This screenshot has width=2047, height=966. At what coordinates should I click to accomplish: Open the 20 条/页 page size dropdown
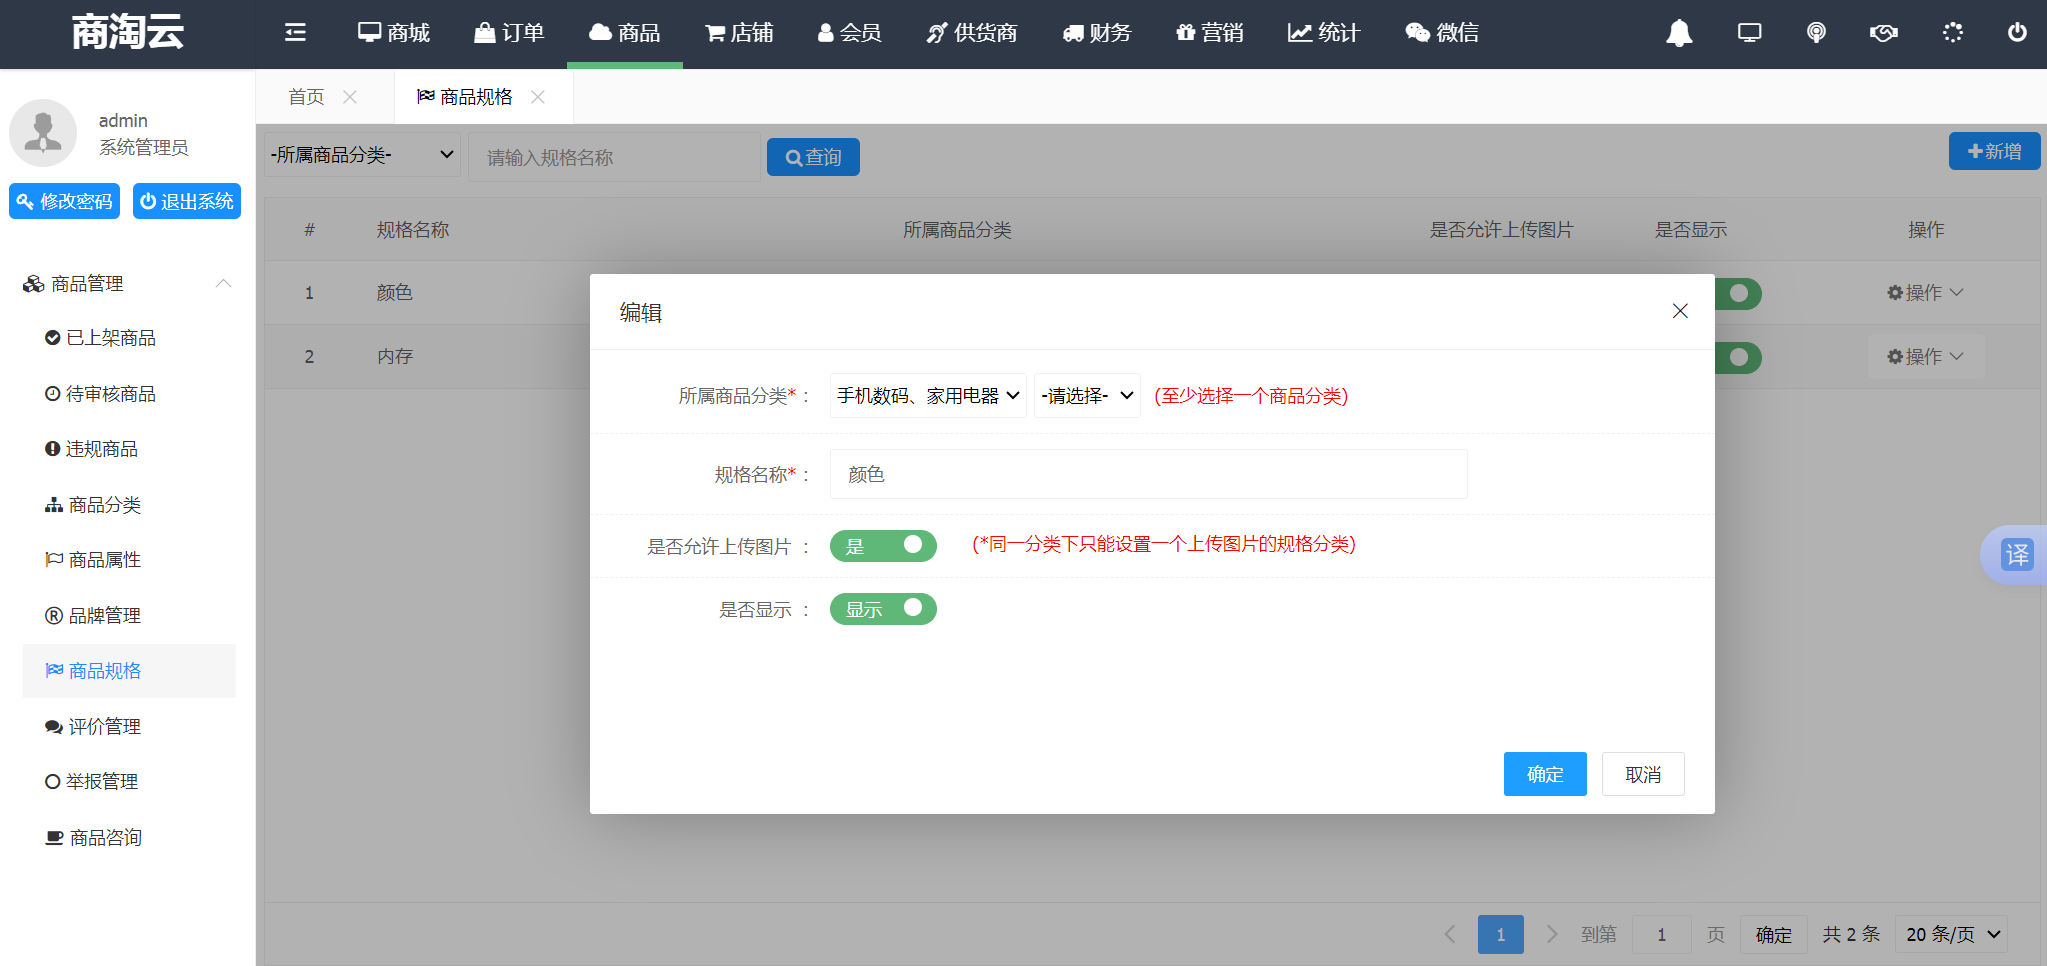coord(1952,934)
